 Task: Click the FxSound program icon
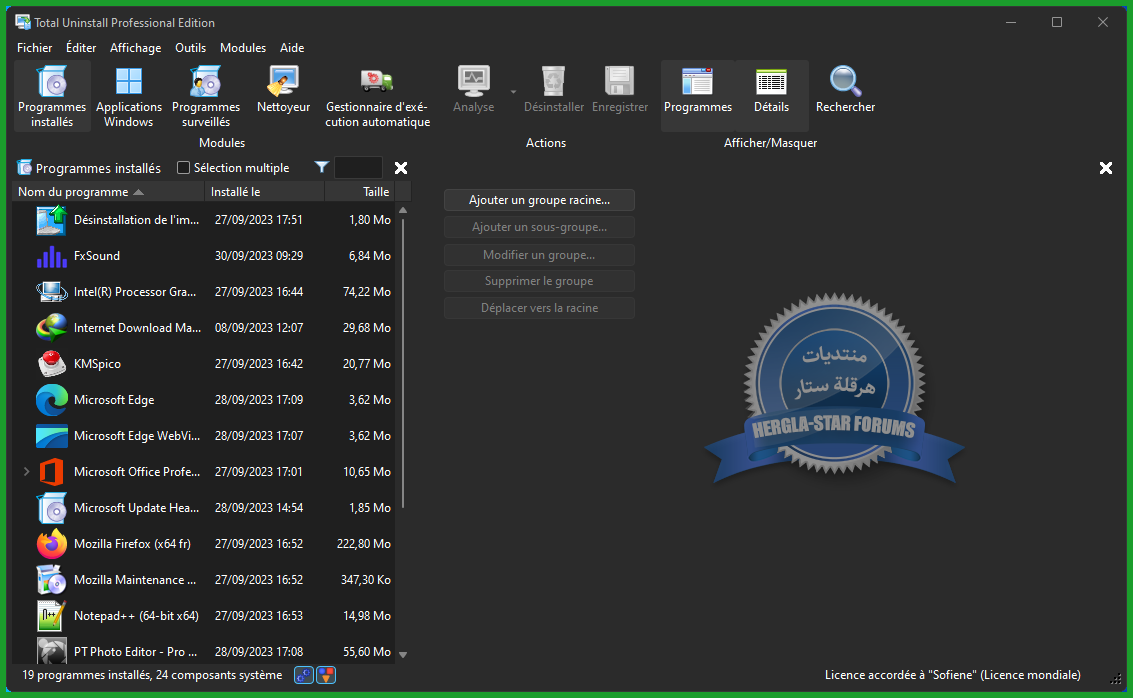[x=52, y=256]
